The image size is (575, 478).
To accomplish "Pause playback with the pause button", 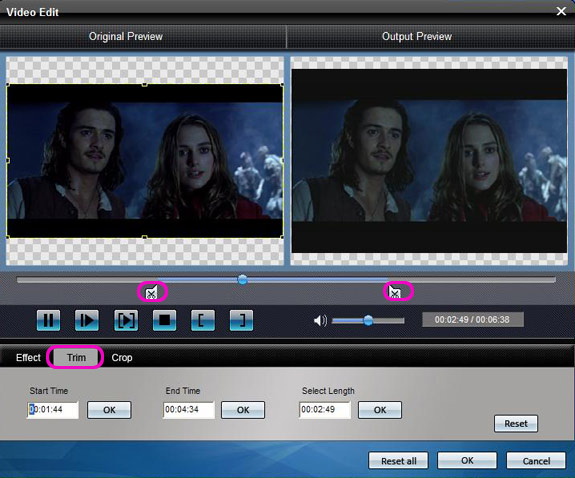I will pyautogui.click(x=48, y=320).
